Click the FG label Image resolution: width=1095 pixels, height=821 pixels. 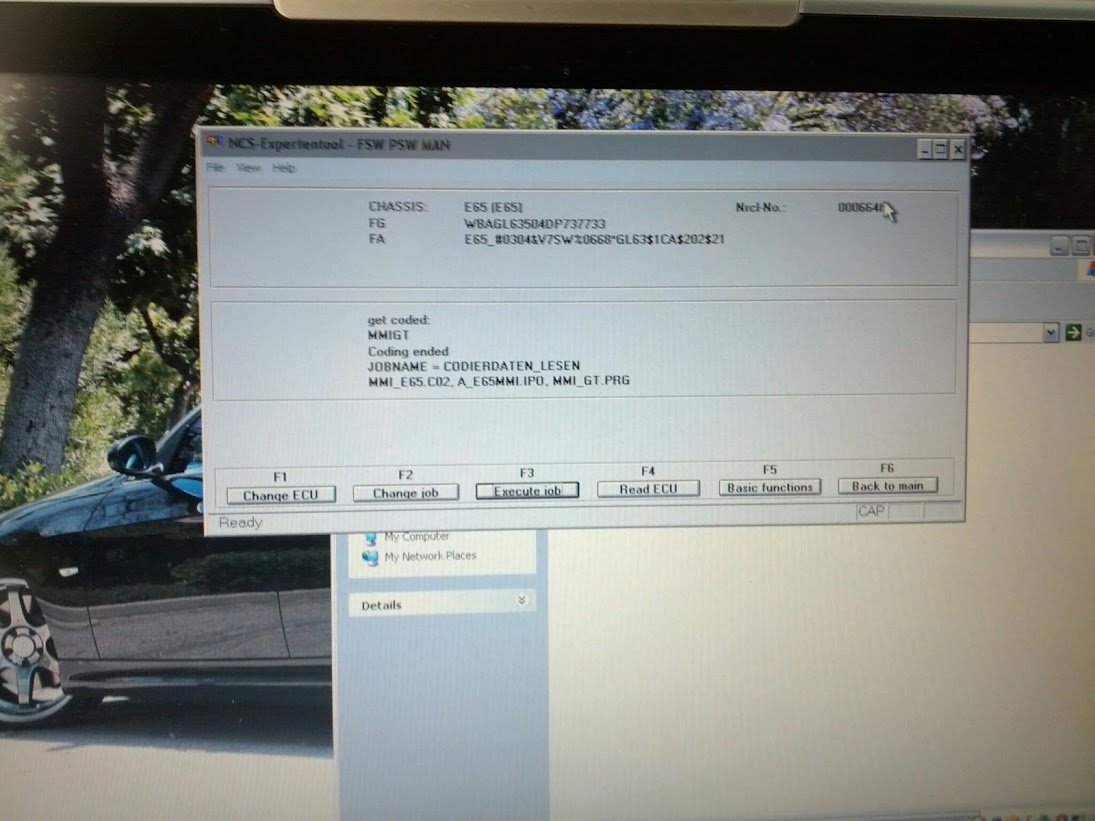tap(376, 223)
